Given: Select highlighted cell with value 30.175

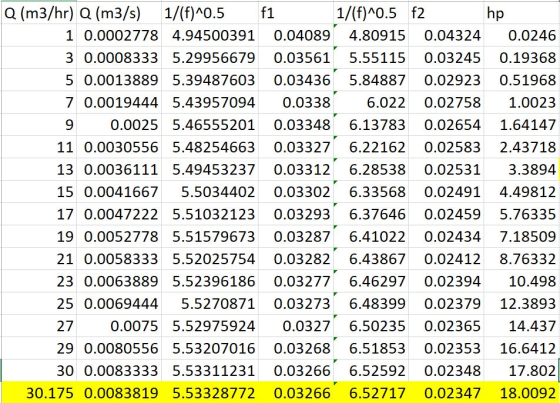Looking at the screenshot, I should tap(39, 393).
